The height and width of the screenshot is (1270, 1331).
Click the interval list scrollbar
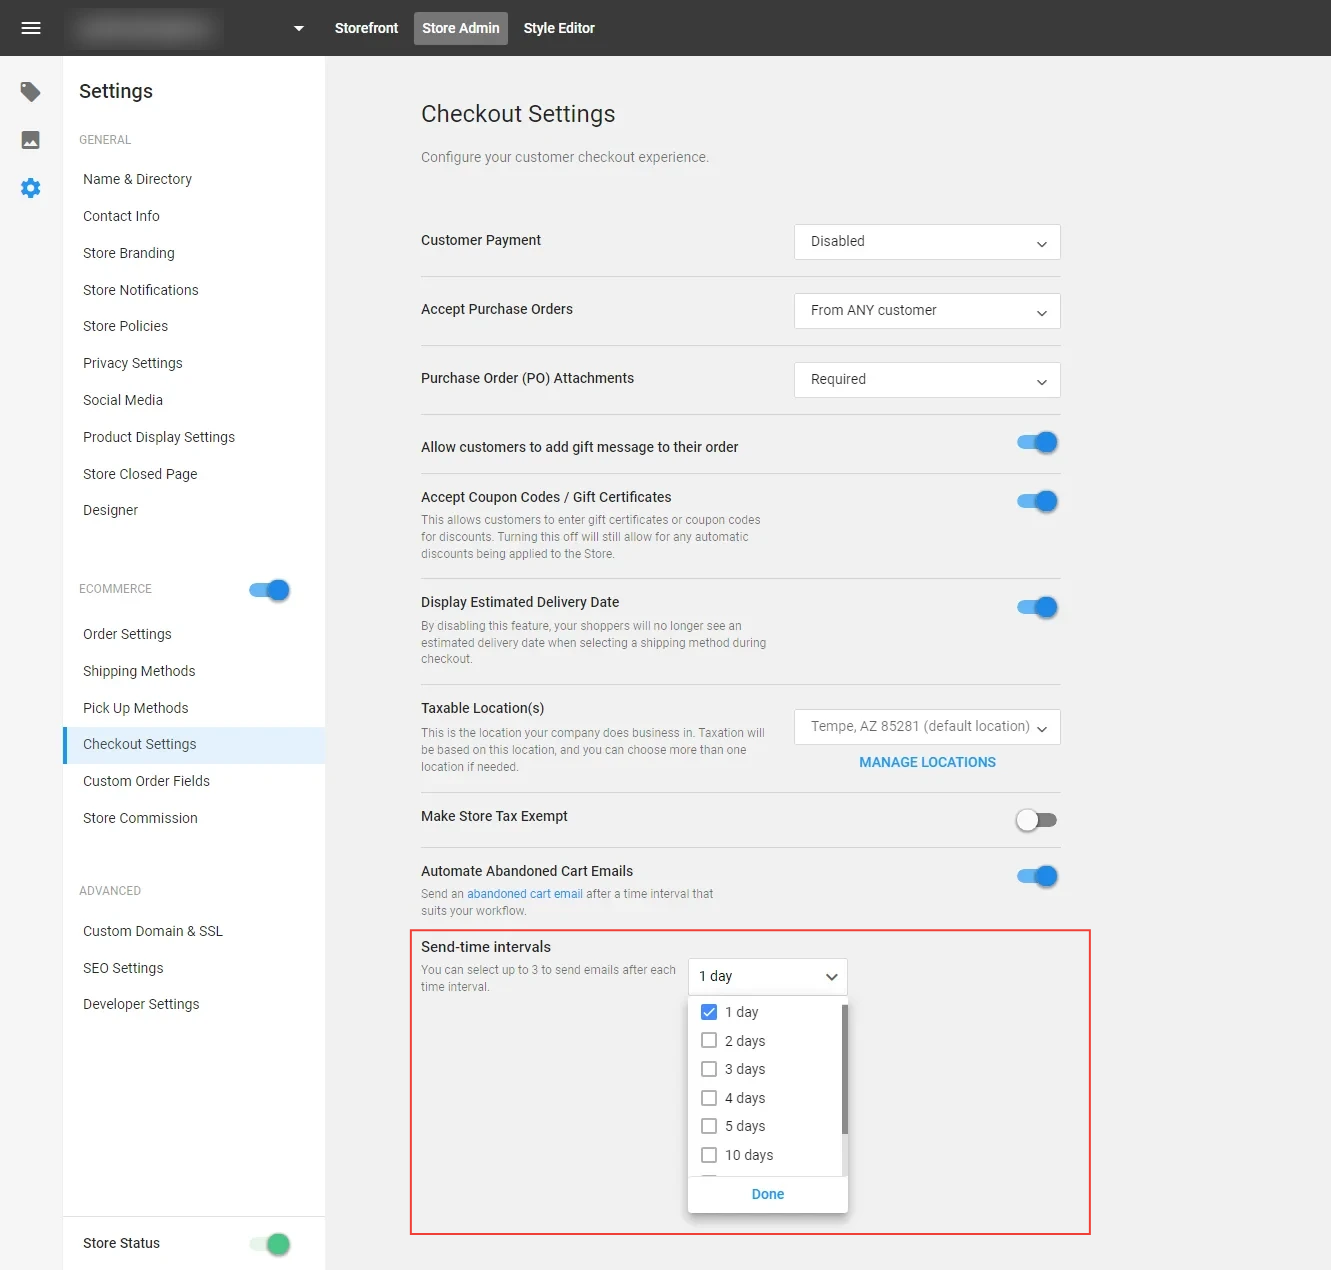844,1070
